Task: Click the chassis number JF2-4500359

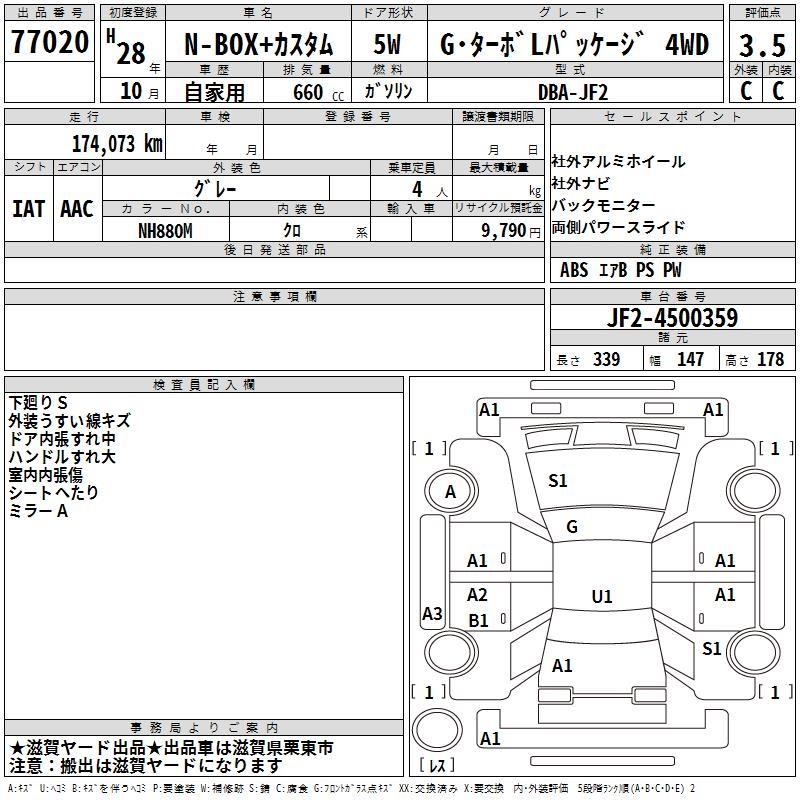Action: [x=673, y=319]
